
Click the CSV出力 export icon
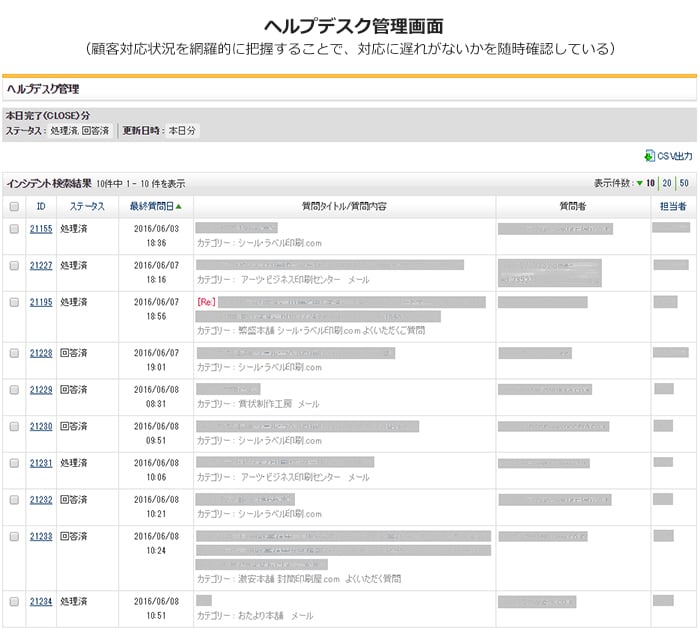650,156
